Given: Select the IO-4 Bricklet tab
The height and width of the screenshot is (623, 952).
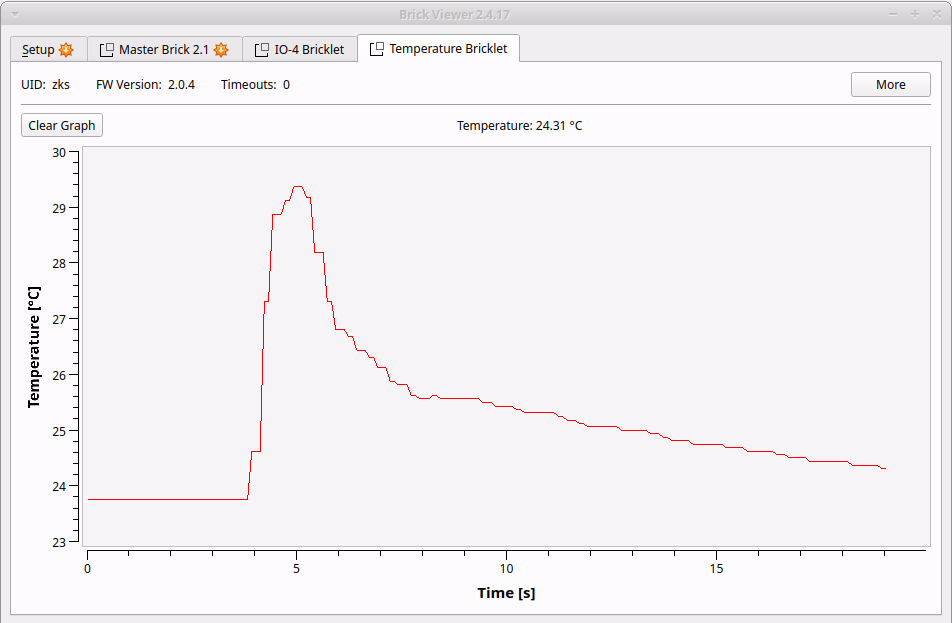Looking at the screenshot, I should (309, 49).
